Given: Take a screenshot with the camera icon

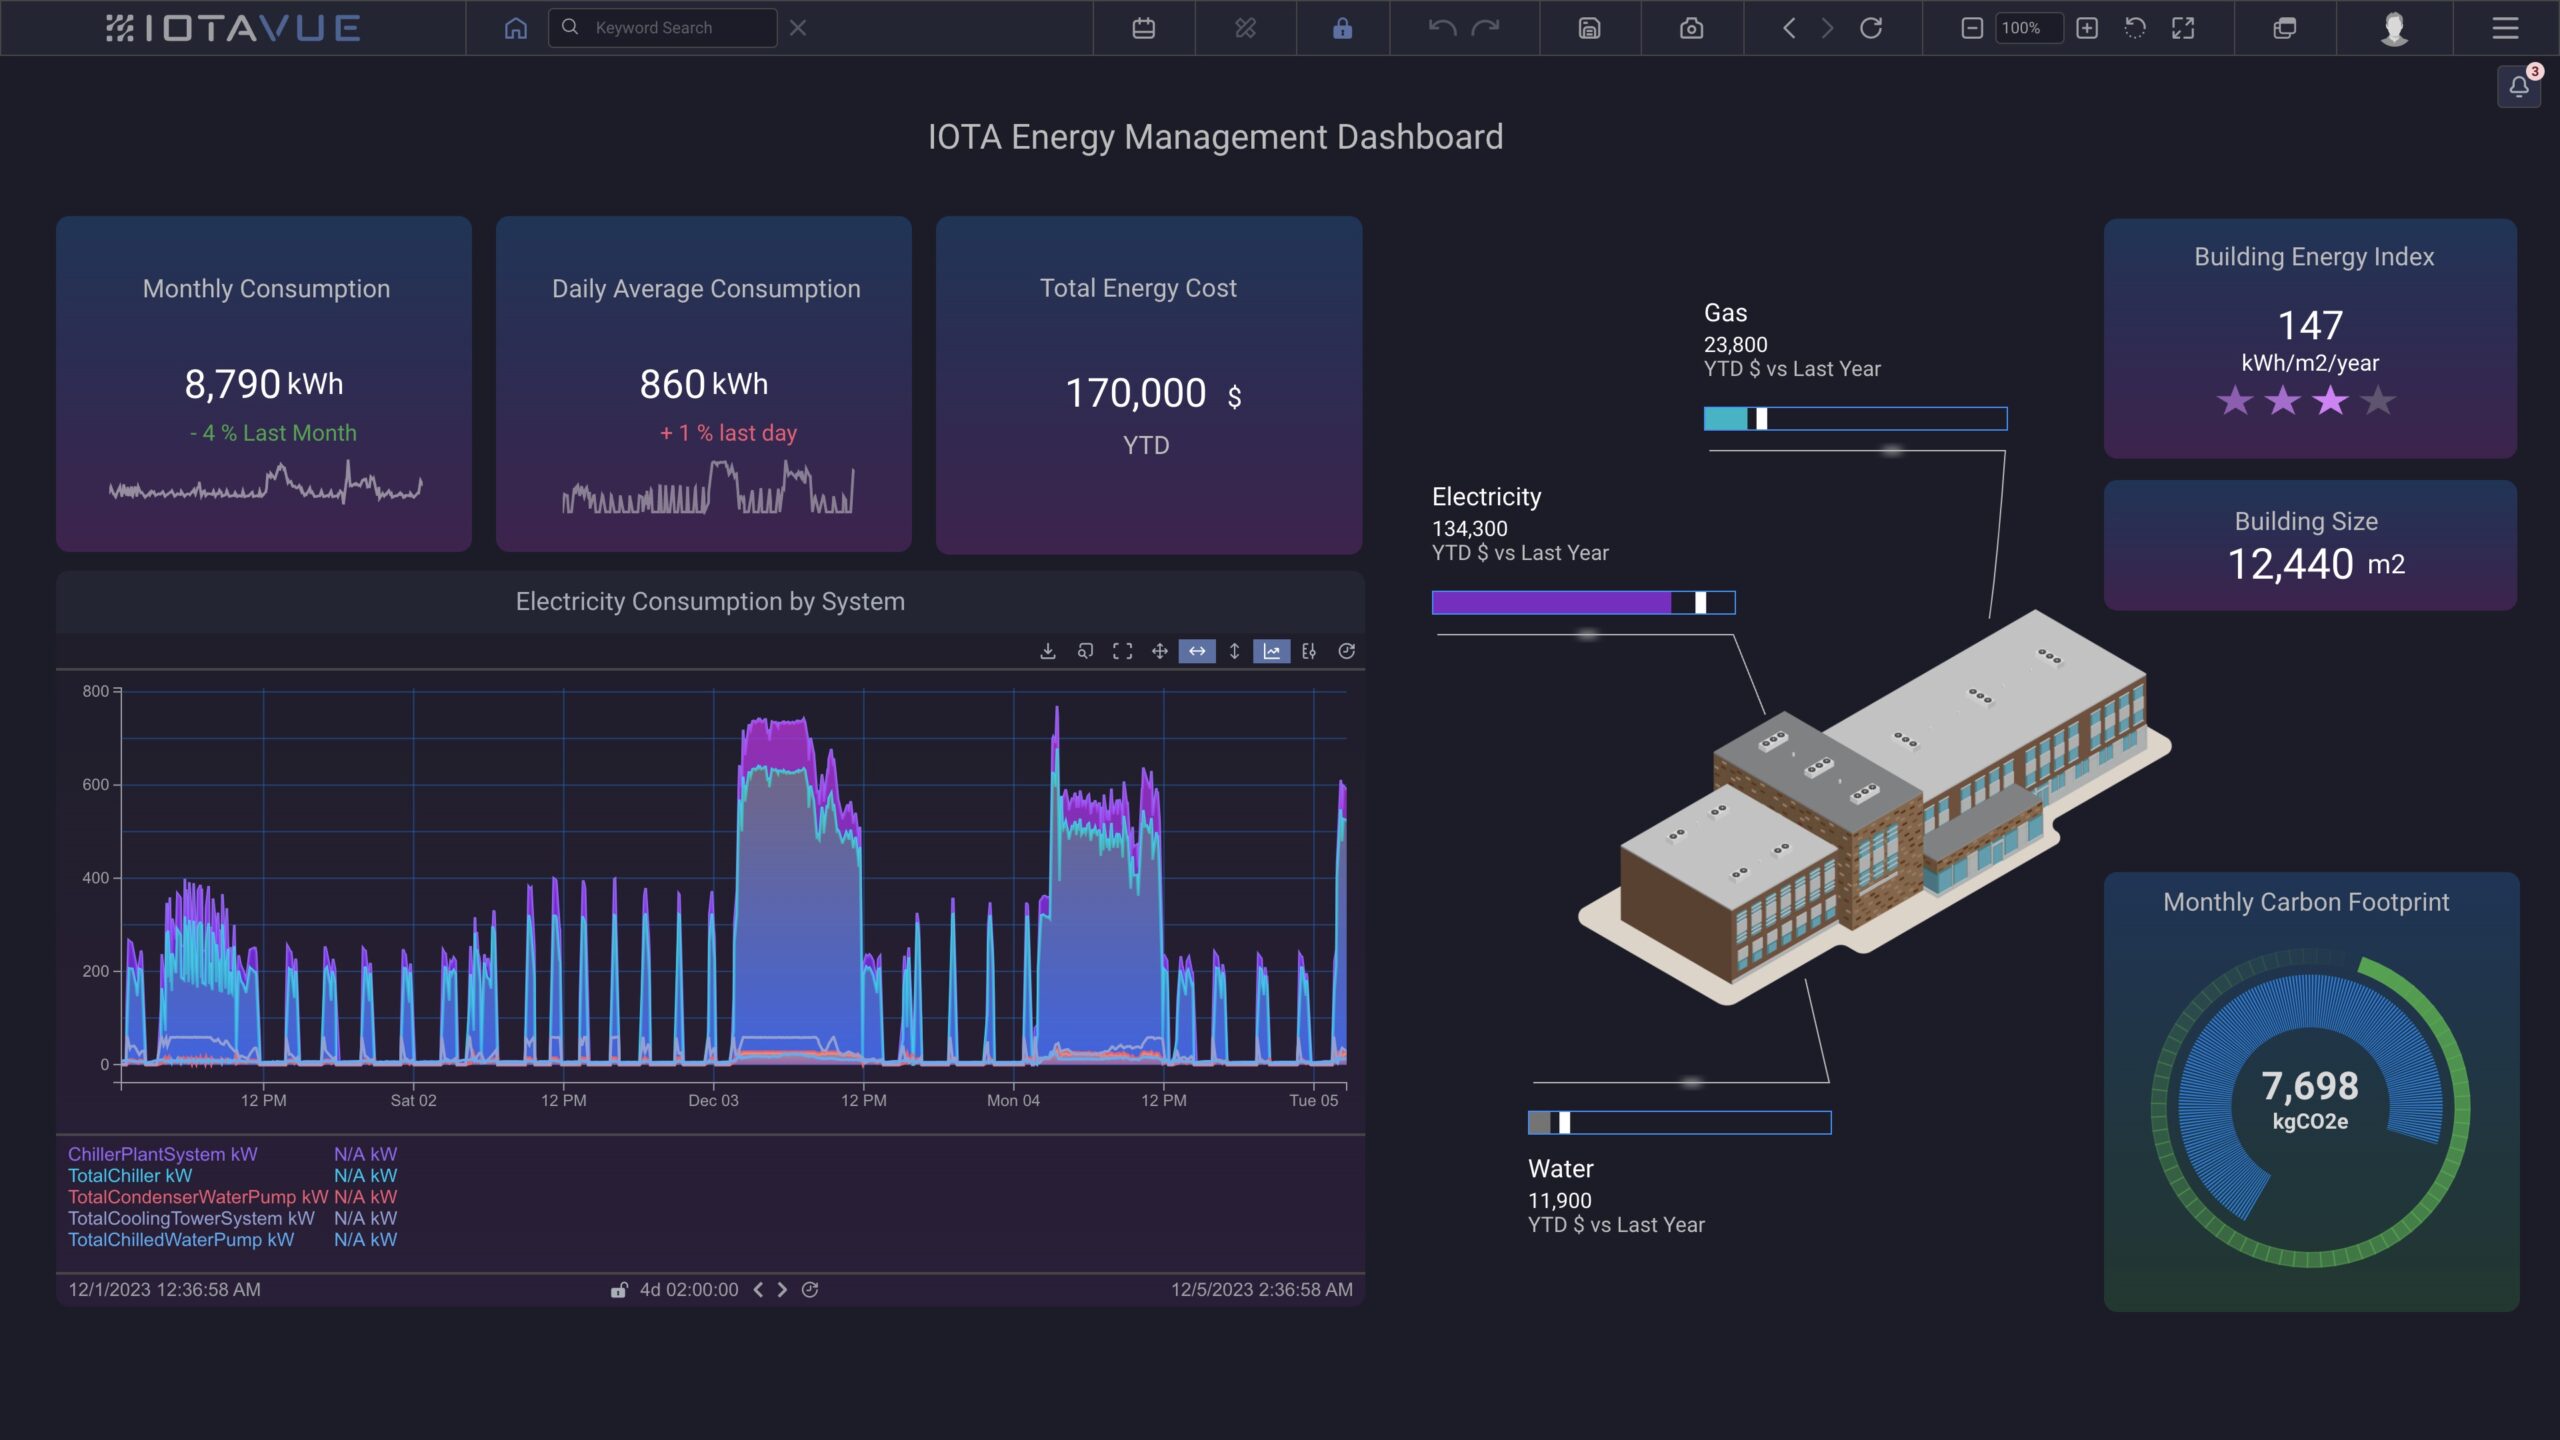Looking at the screenshot, I should [1690, 28].
